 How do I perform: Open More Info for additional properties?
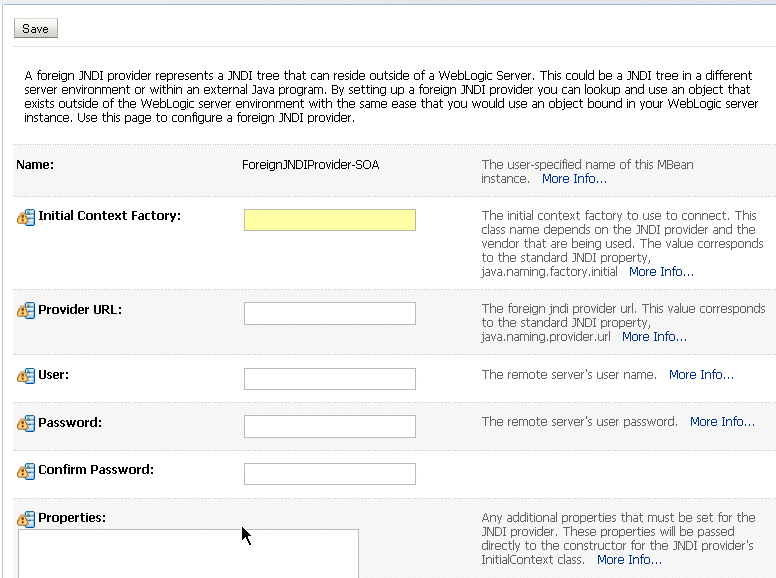629,560
